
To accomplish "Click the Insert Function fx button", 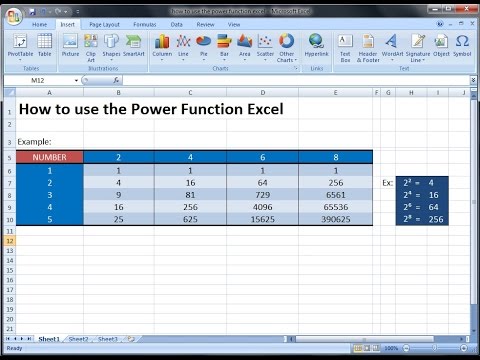I will [116, 80].
